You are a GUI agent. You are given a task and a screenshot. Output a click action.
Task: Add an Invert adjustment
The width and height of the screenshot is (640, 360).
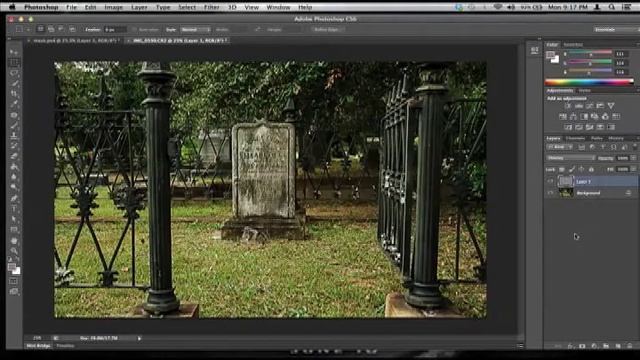[568, 127]
